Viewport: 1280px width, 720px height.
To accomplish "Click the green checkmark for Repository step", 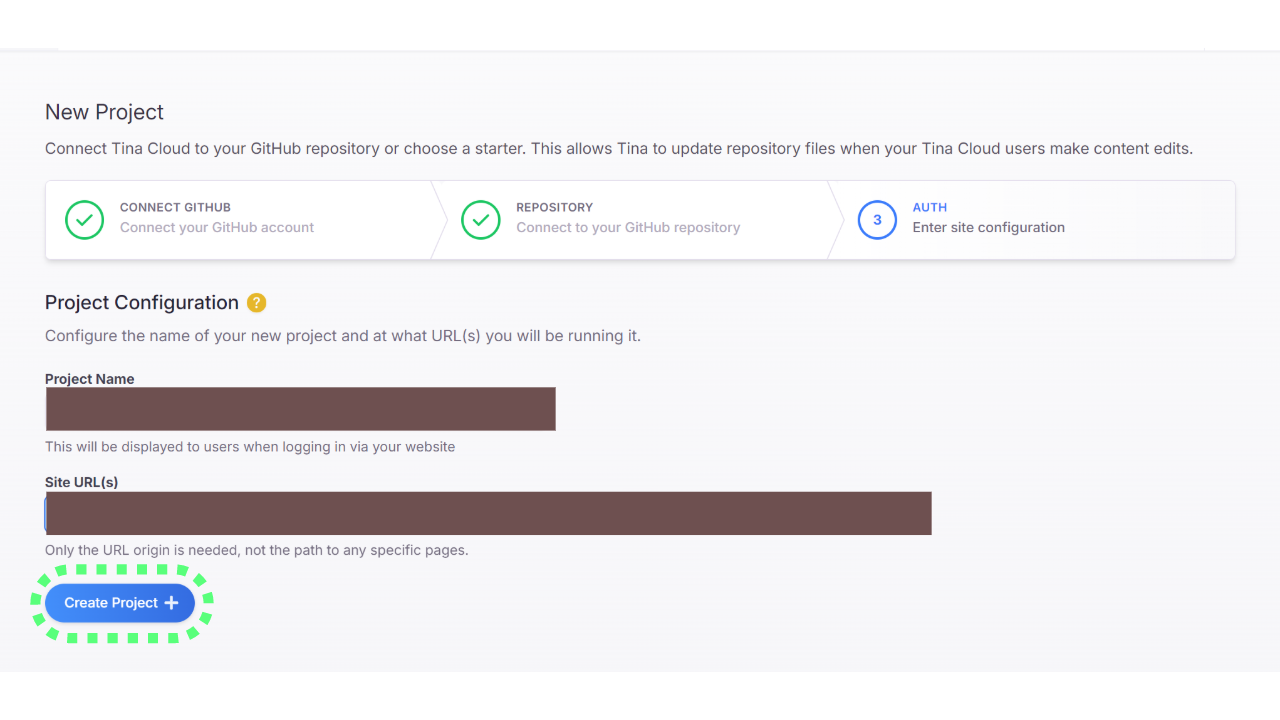I will coord(481,220).
